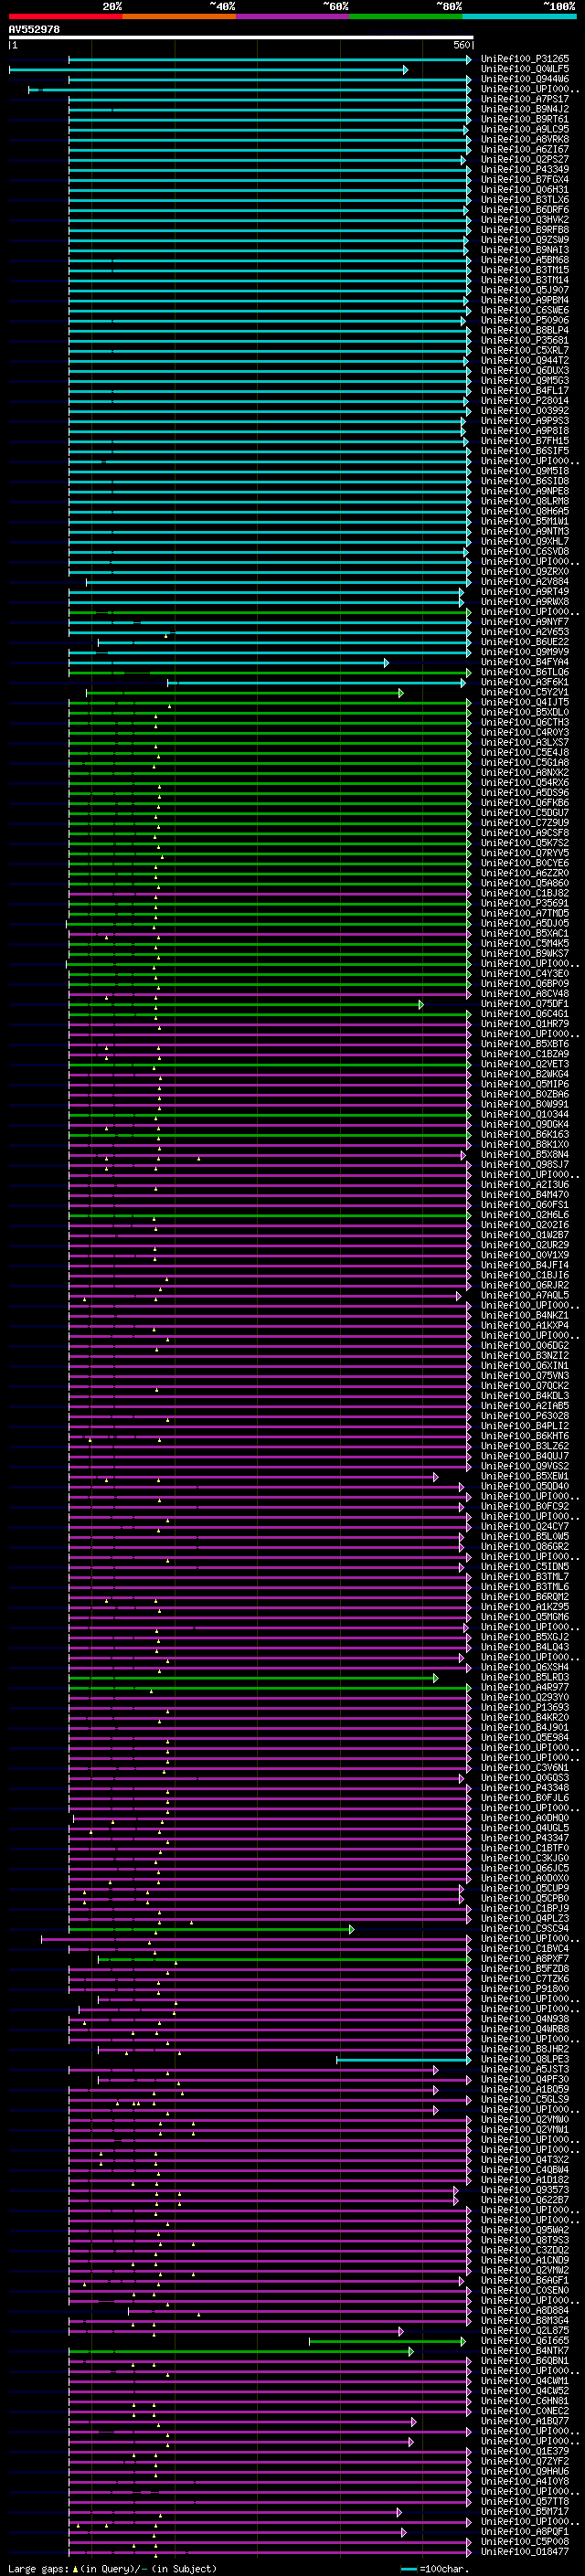
Task: Select label UniRef100_B9RT61
Action: (x=525, y=119)
